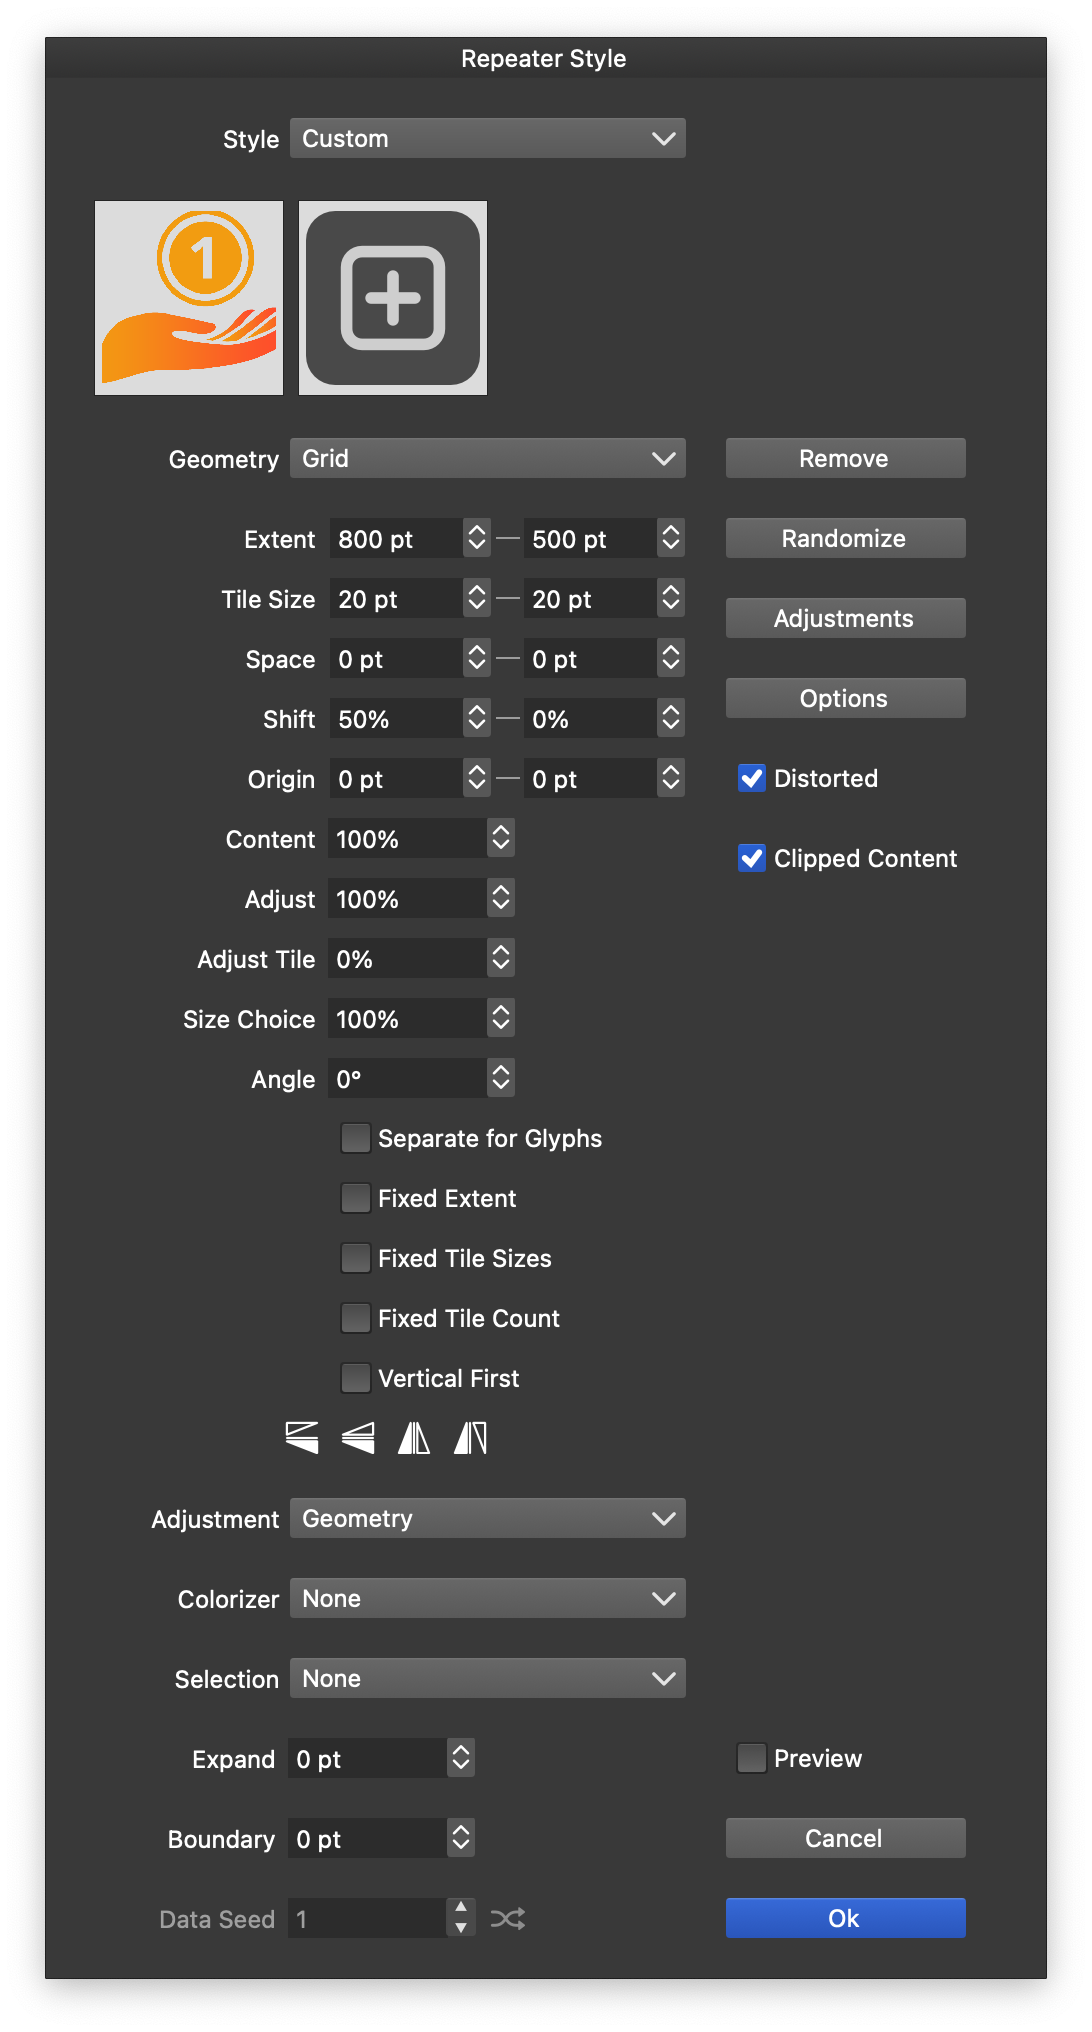Click the vertical flip icon with rotated top triangle
This screenshot has height=2032, width=1092.
pos(302,1438)
